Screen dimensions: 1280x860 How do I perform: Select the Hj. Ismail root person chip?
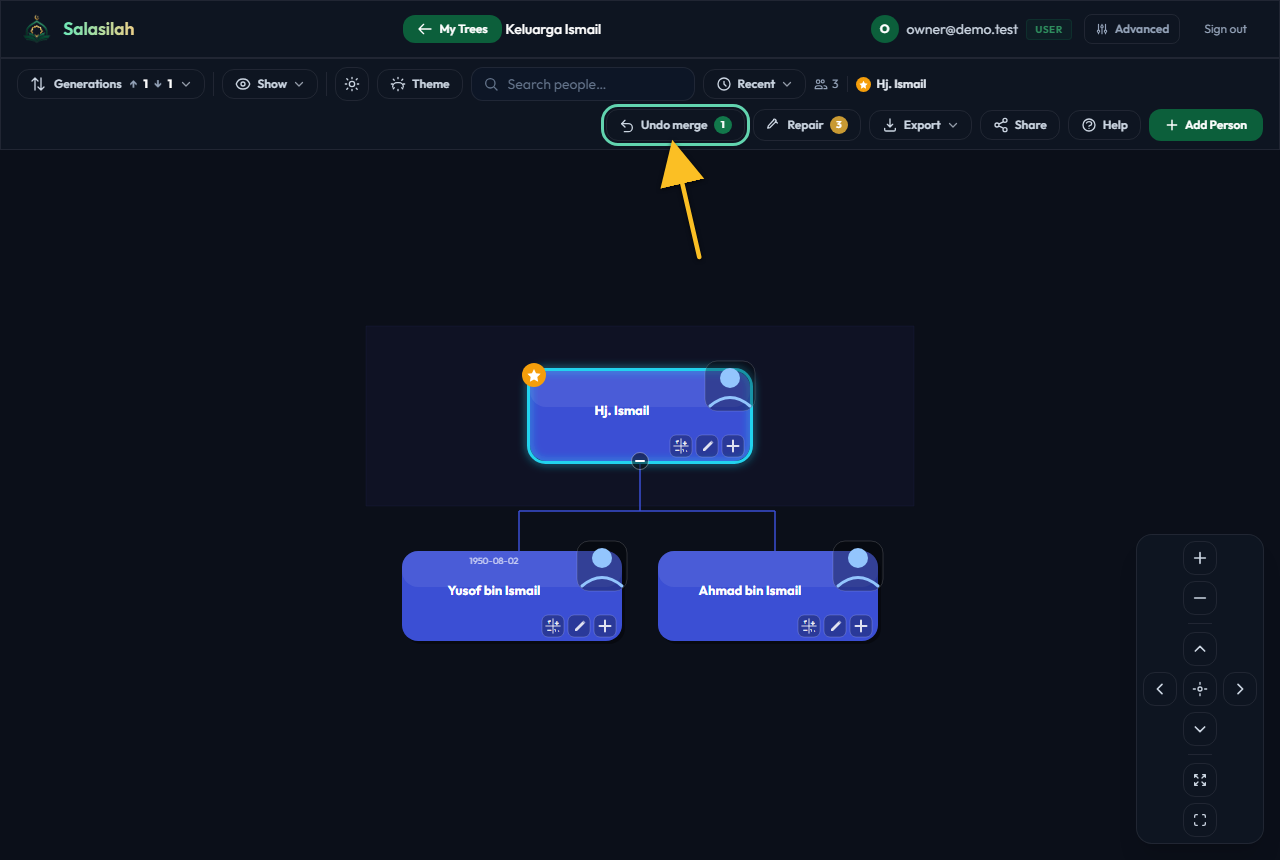[x=891, y=84]
